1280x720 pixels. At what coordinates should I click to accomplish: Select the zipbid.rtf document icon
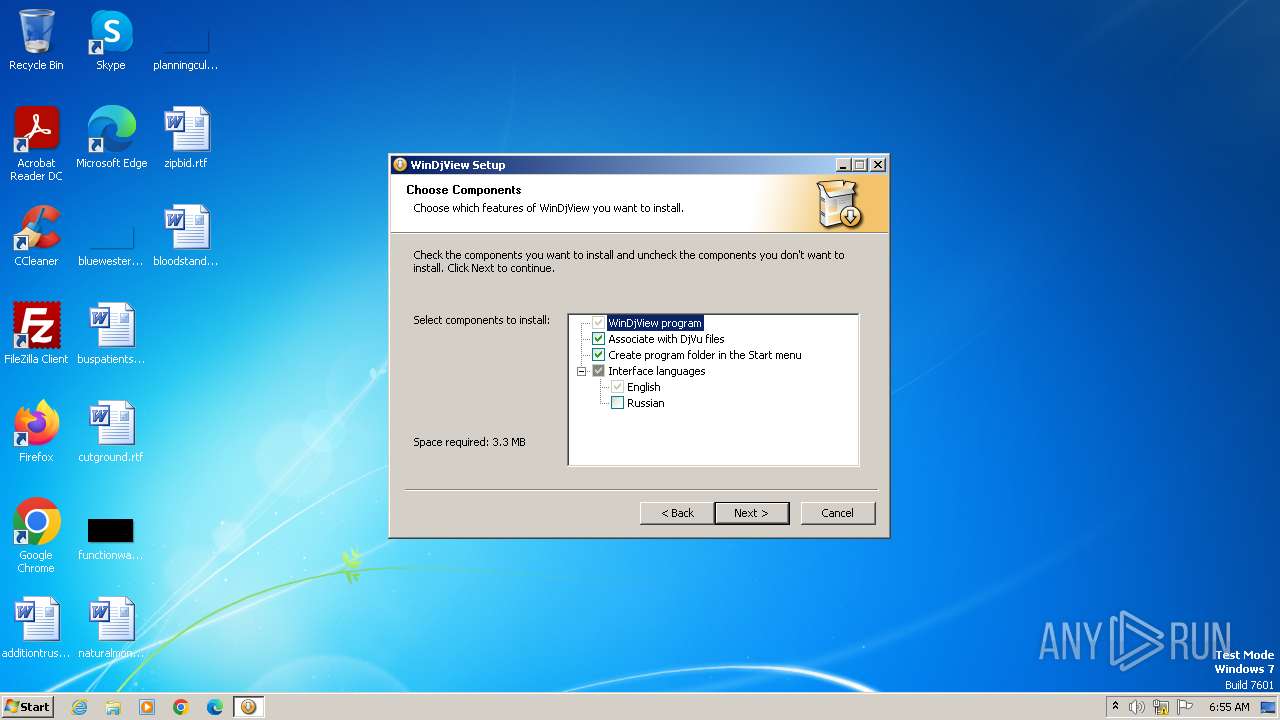click(186, 138)
